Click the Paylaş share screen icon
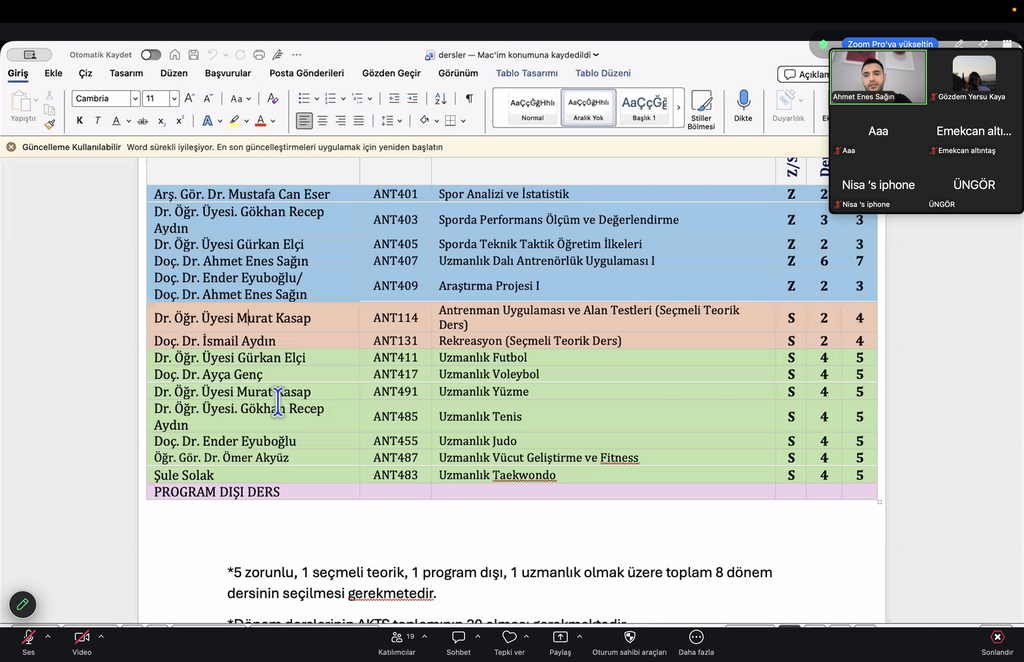 click(x=560, y=642)
